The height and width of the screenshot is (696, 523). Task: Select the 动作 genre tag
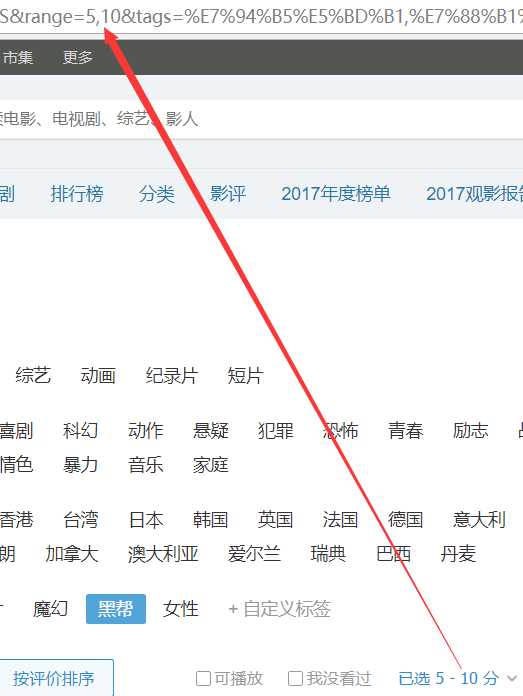click(x=146, y=431)
